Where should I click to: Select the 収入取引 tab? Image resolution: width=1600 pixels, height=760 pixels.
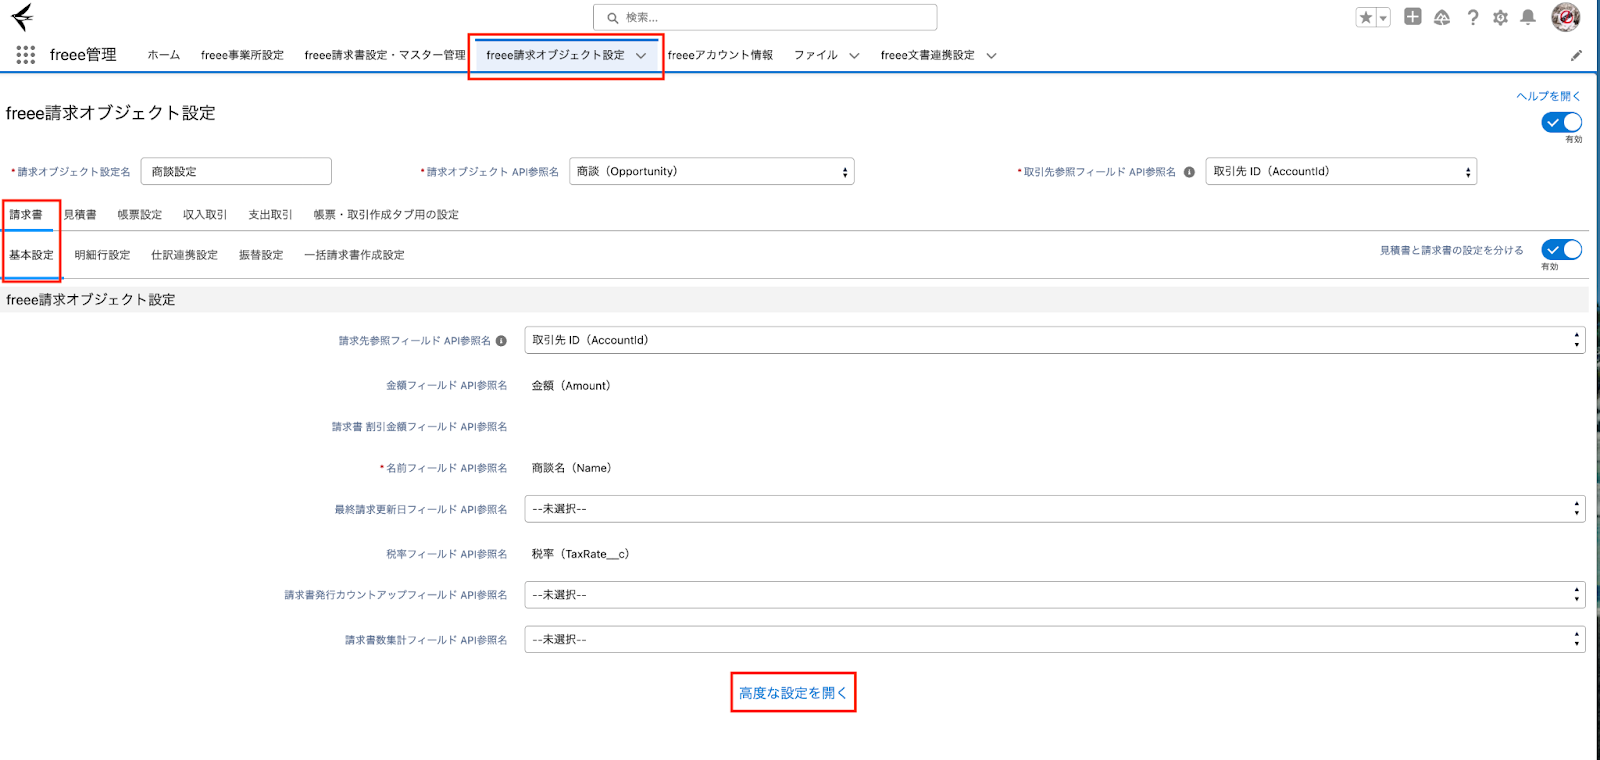click(x=205, y=214)
